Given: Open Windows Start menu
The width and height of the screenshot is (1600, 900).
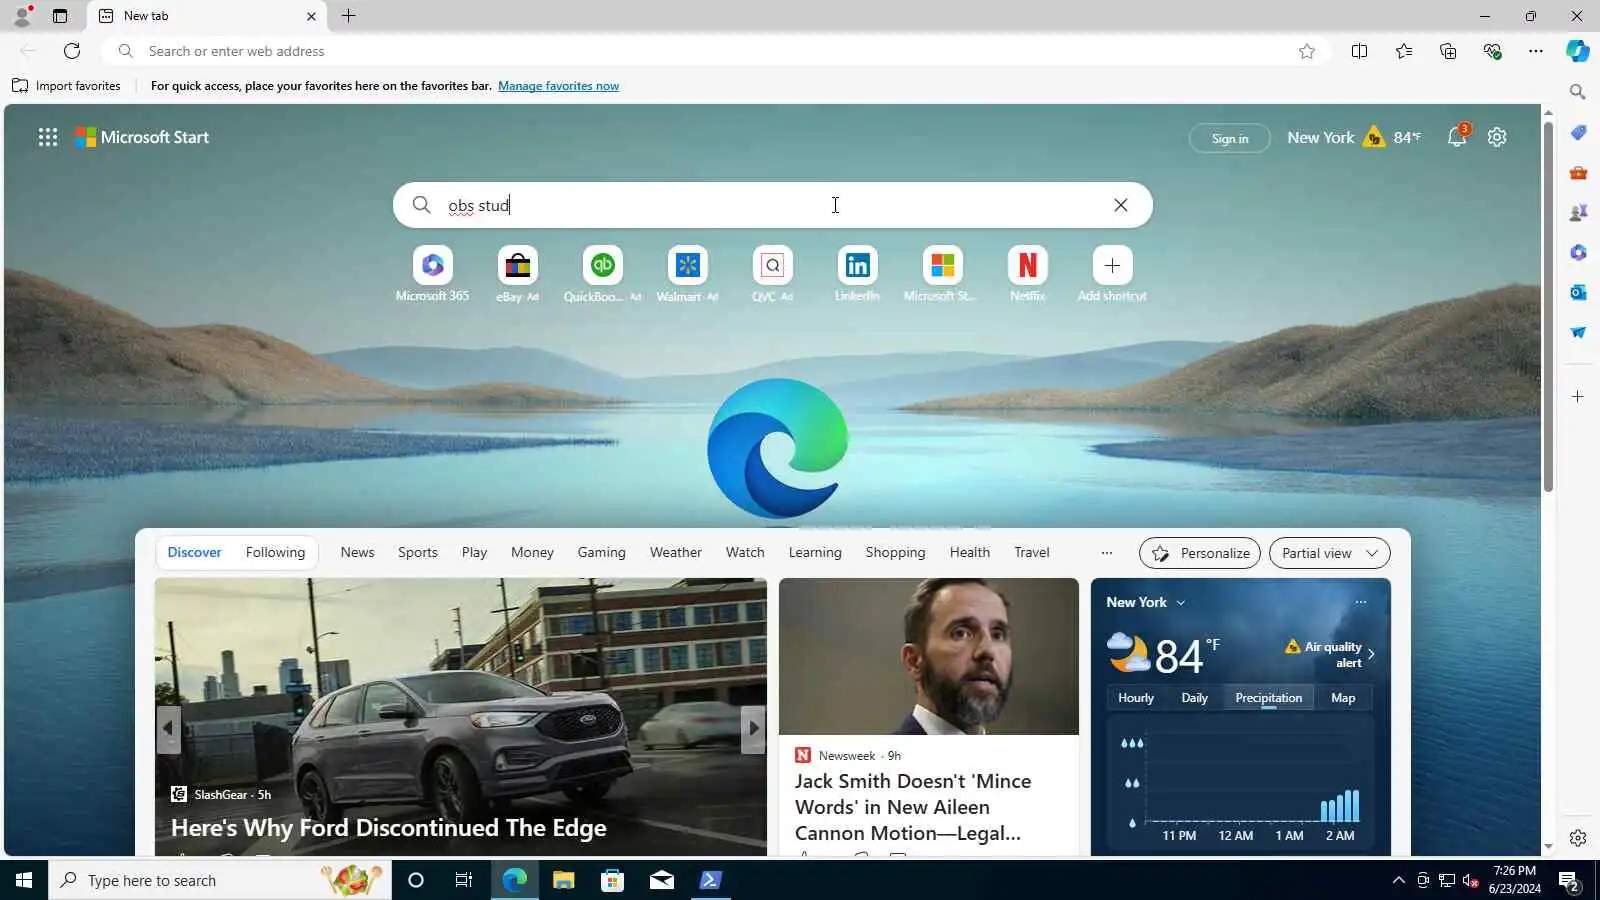Looking at the screenshot, I should (24, 880).
